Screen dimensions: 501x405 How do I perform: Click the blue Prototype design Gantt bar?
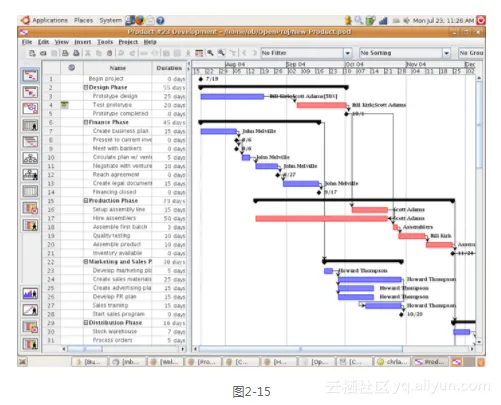[x=232, y=96]
